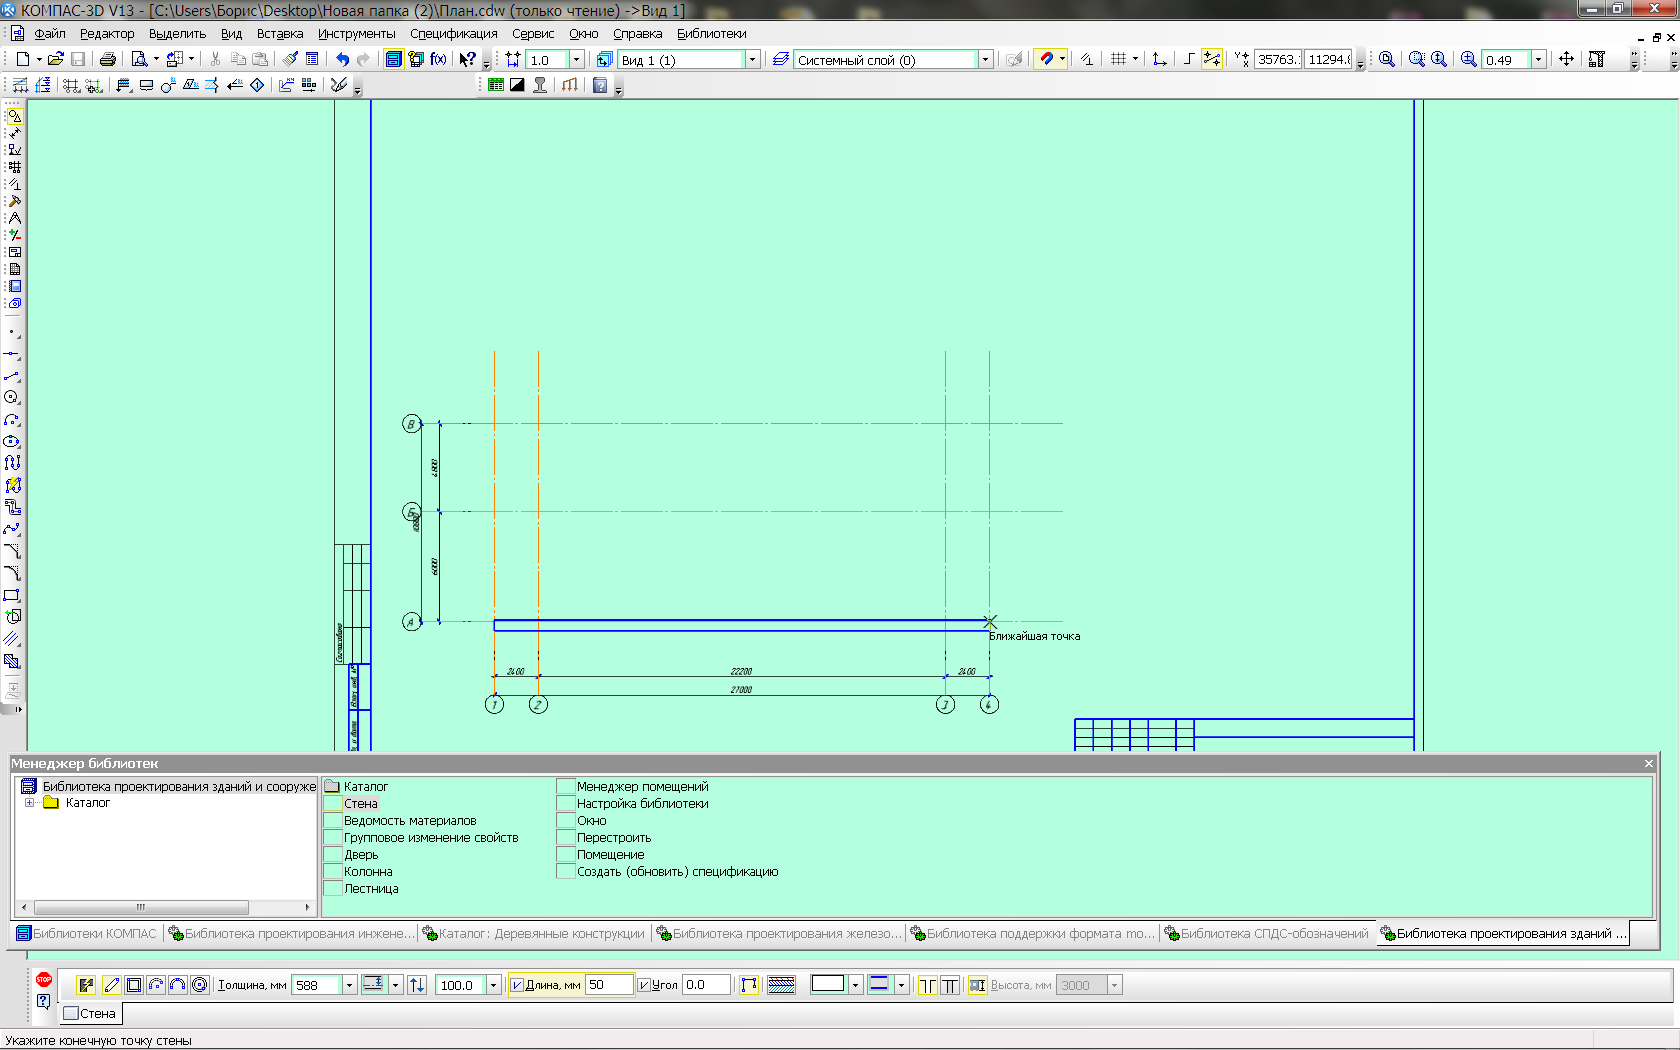Open the variables f(x) tool
Image resolution: width=1680 pixels, height=1050 pixels.
pos(438,60)
